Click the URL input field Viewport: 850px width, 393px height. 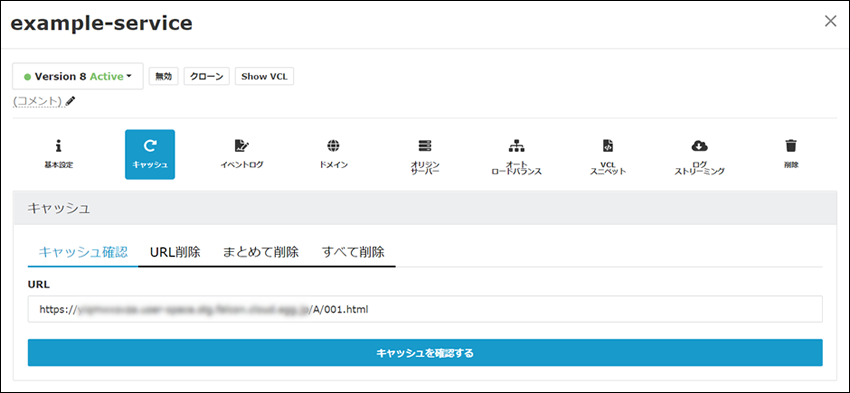[425, 309]
